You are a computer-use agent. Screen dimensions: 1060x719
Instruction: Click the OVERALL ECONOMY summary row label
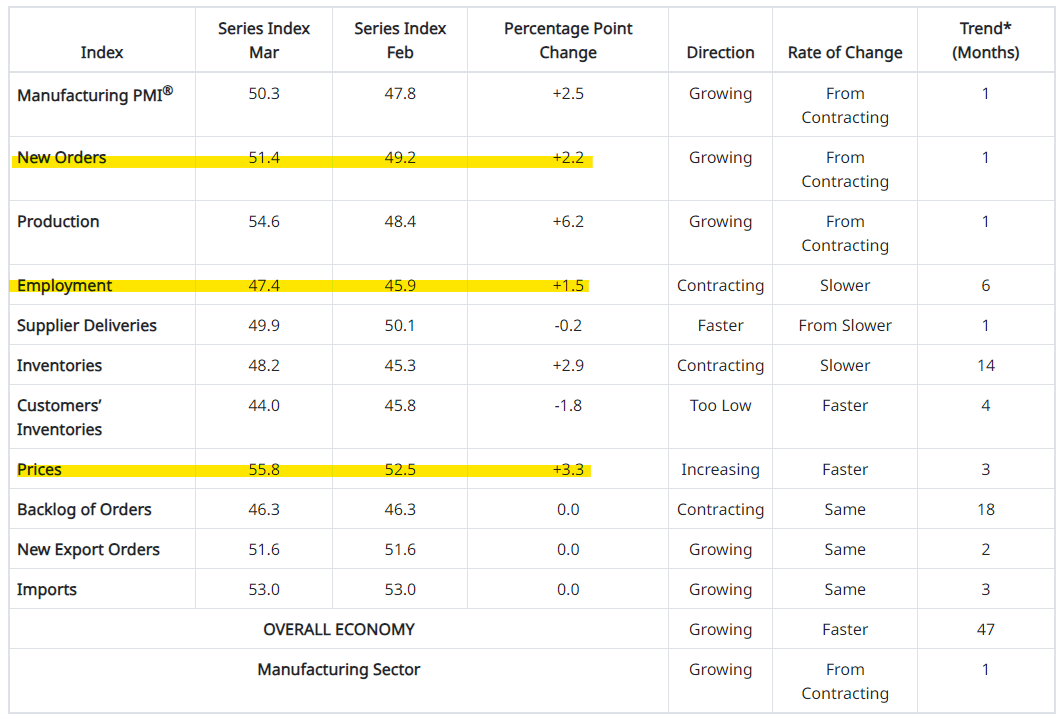[x=339, y=630]
